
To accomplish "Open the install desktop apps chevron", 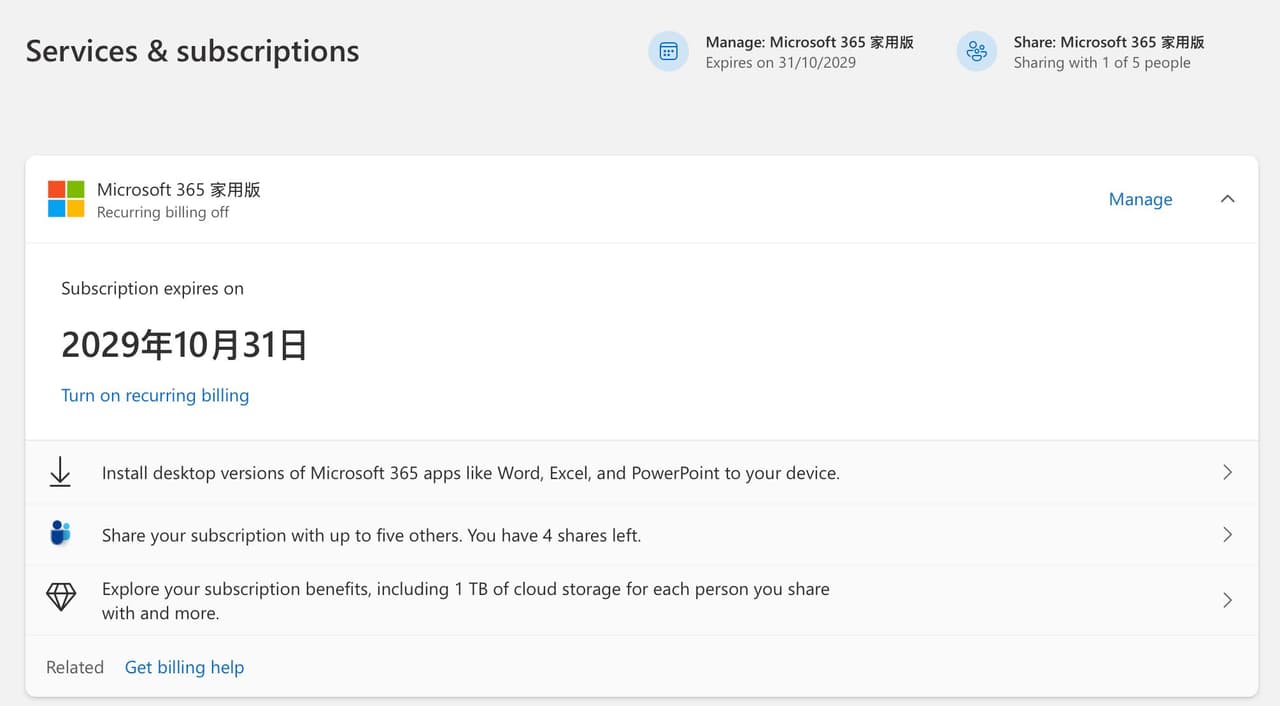I will click(1228, 472).
